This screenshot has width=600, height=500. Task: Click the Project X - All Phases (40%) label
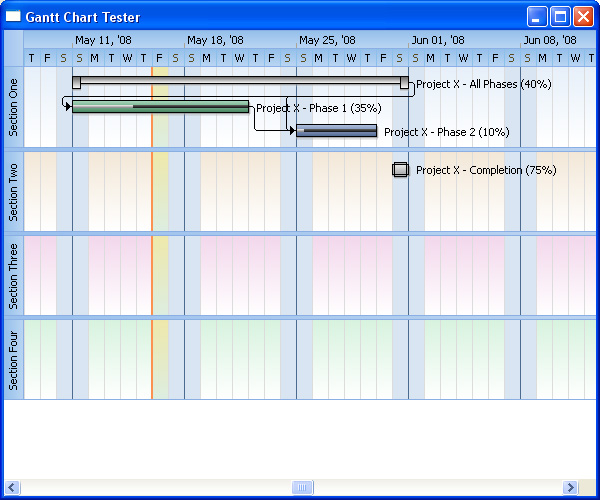(484, 84)
